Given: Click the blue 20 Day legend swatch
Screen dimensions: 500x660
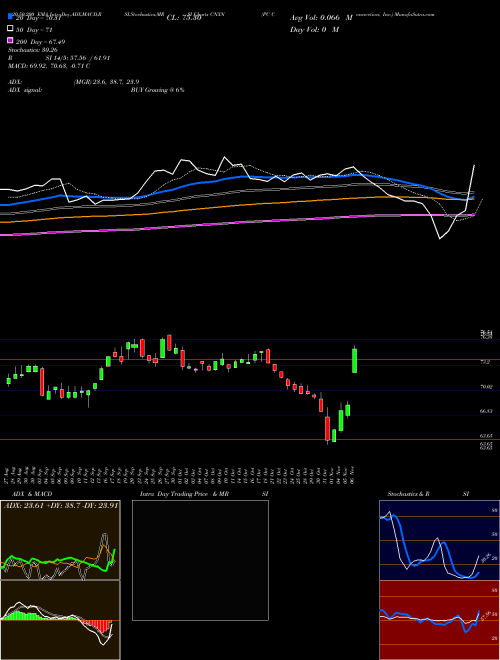Looking at the screenshot, I should (10, 17).
